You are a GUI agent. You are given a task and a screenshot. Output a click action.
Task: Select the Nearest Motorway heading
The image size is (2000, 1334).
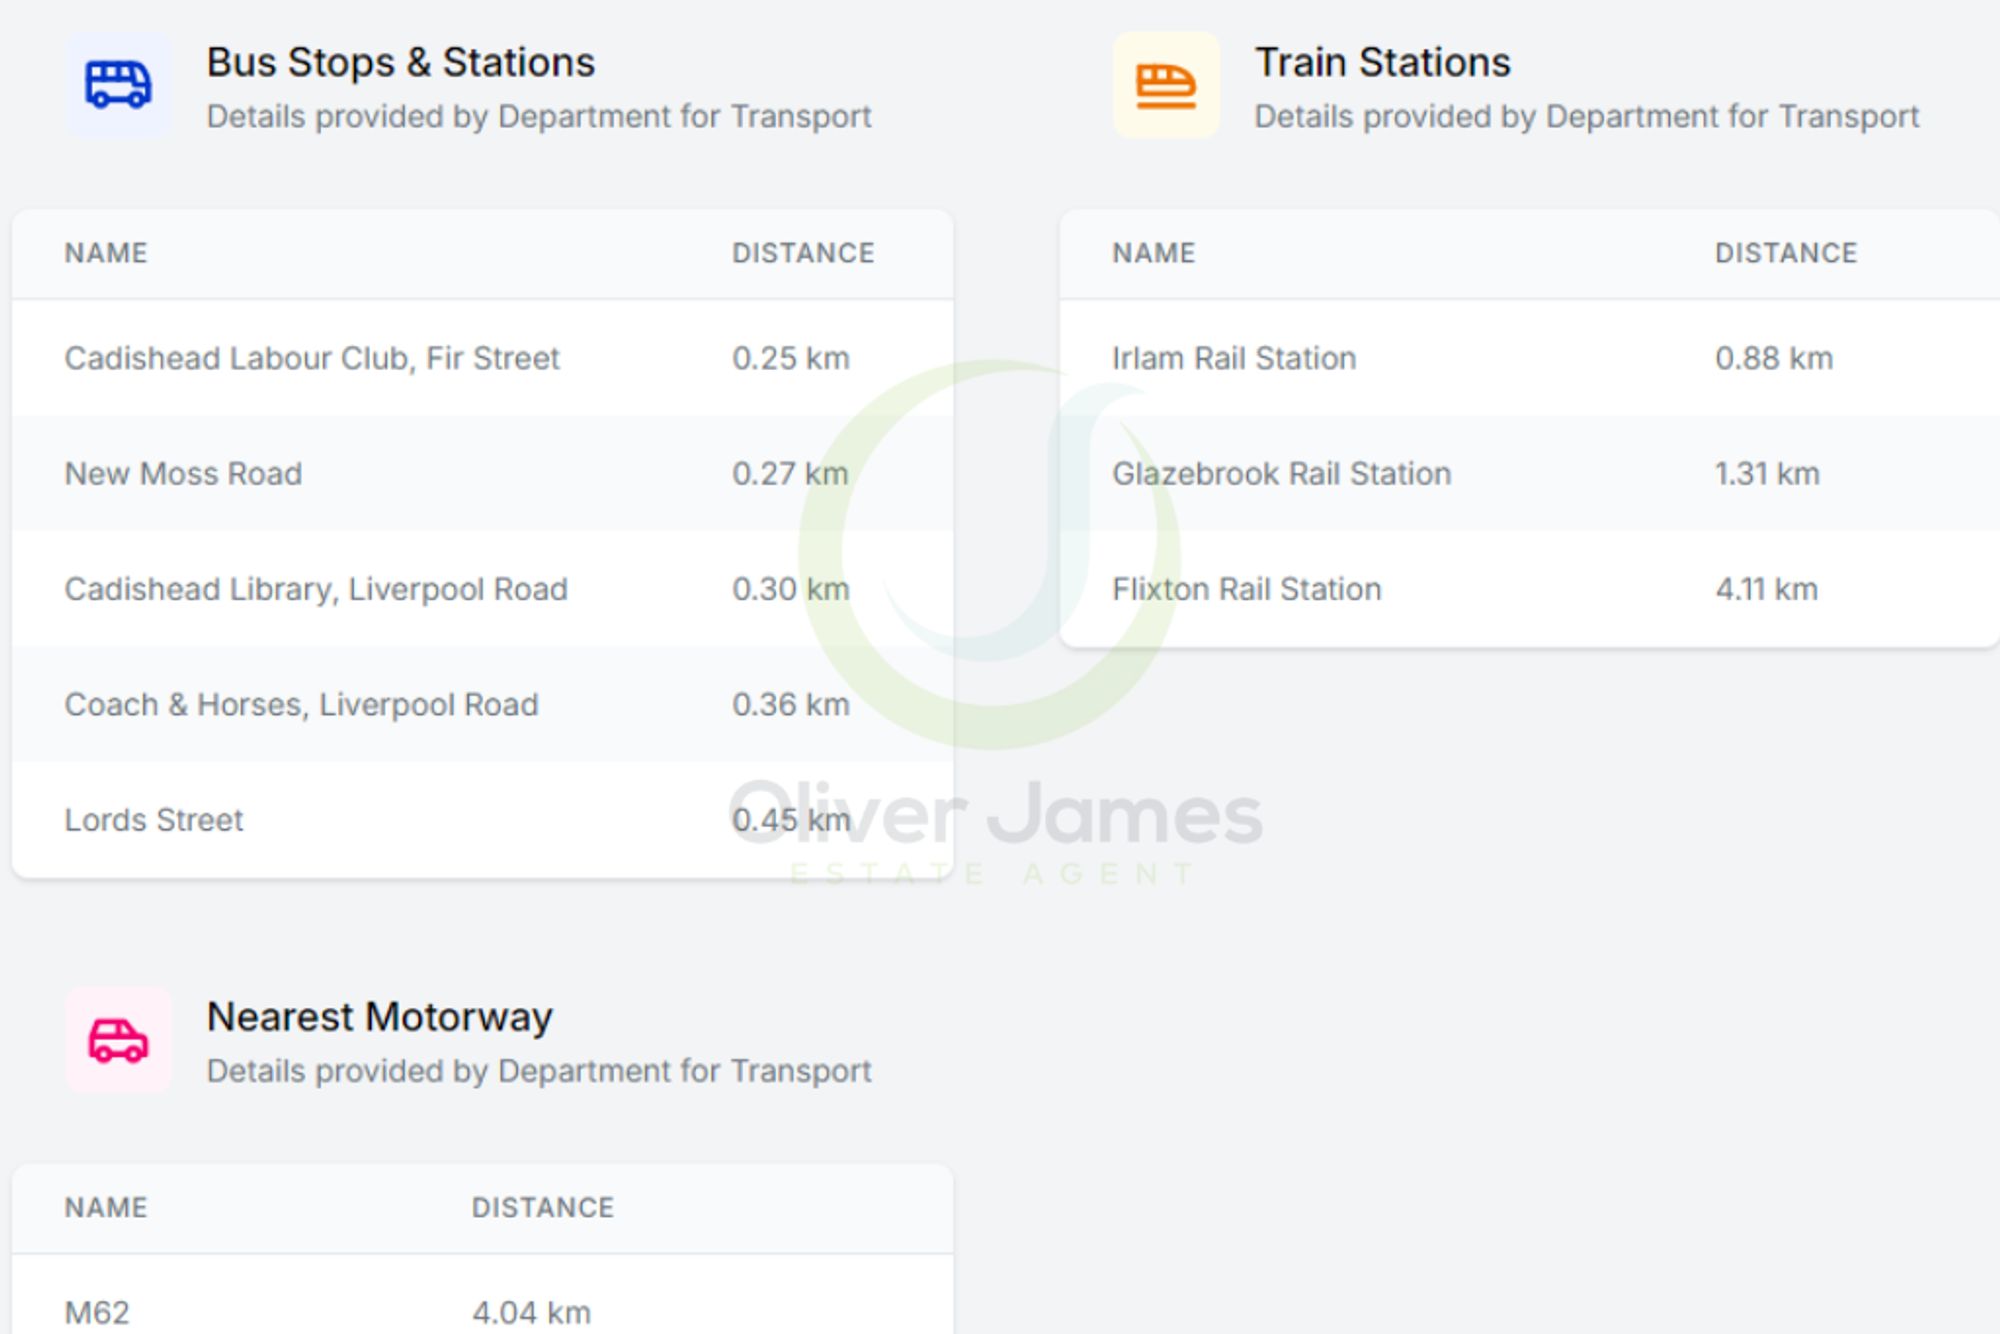tap(379, 1017)
